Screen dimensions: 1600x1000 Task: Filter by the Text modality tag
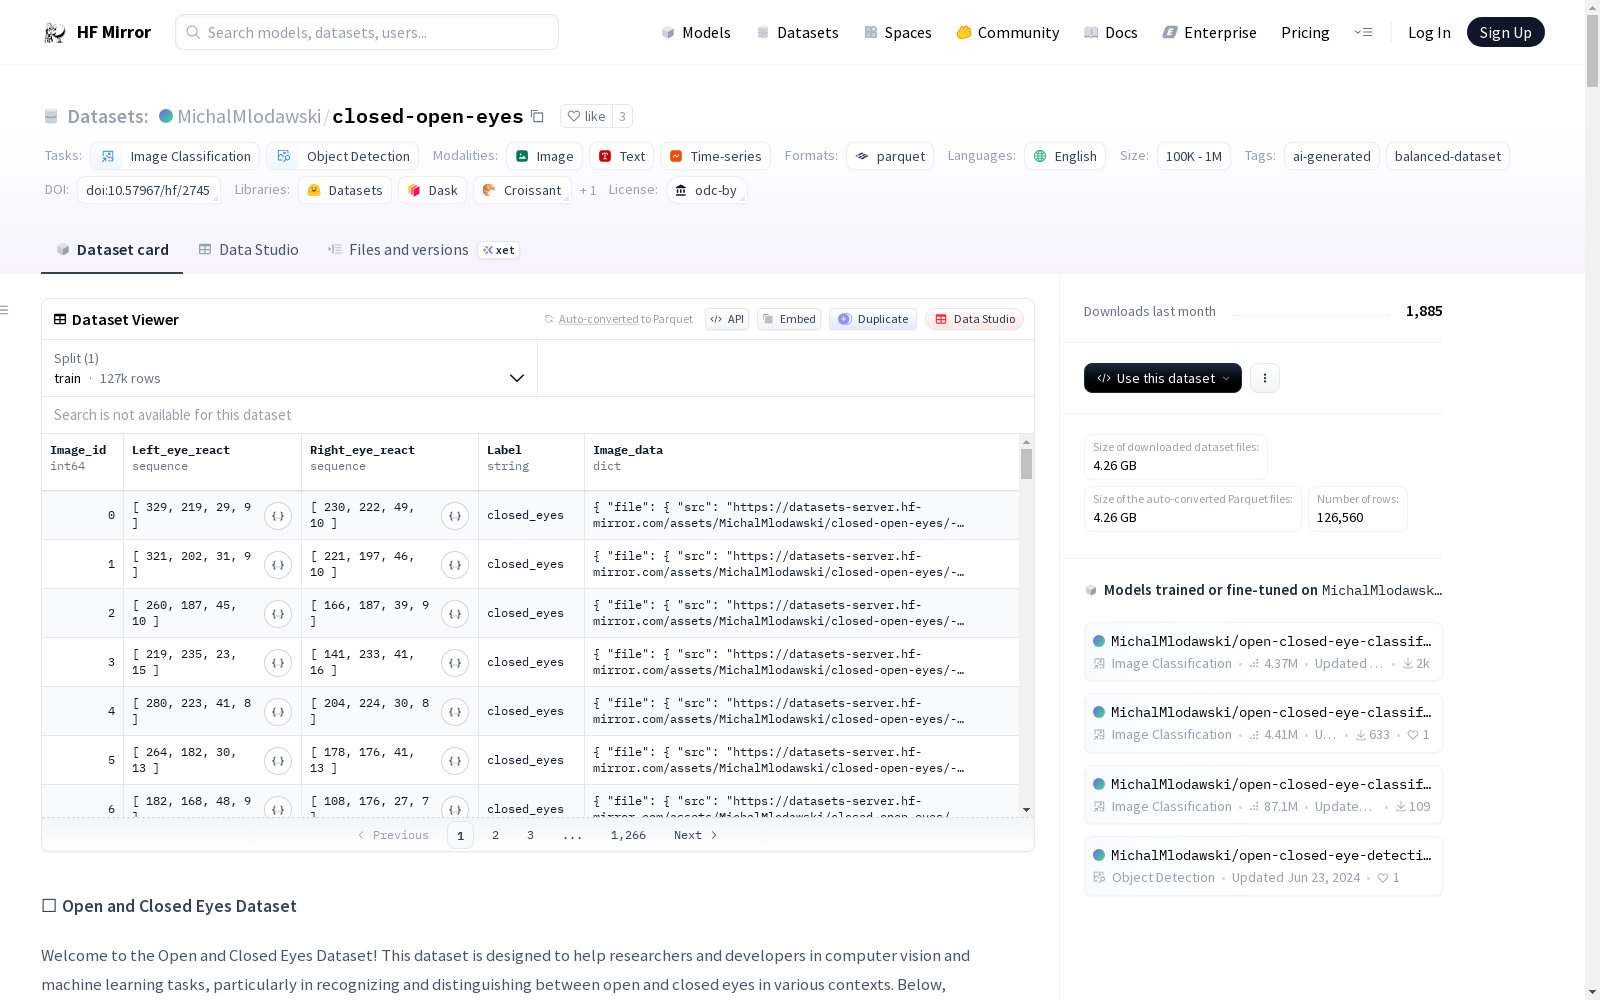click(x=622, y=156)
